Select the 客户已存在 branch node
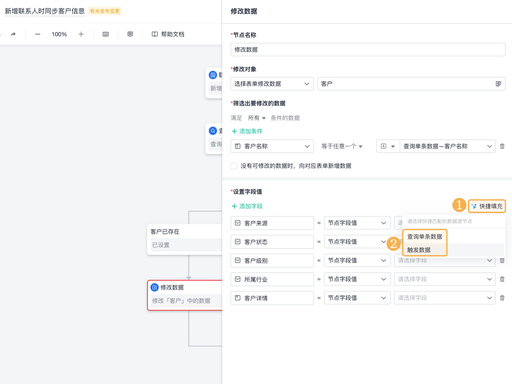Image resolution: width=512 pixels, height=384 pixels. (x=185, y=240)
